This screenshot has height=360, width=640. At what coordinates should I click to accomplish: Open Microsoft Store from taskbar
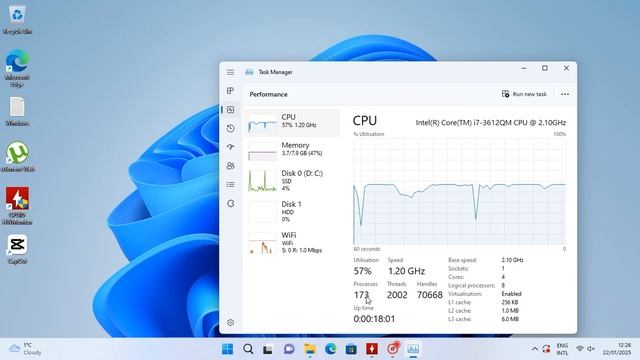(351, 349)
